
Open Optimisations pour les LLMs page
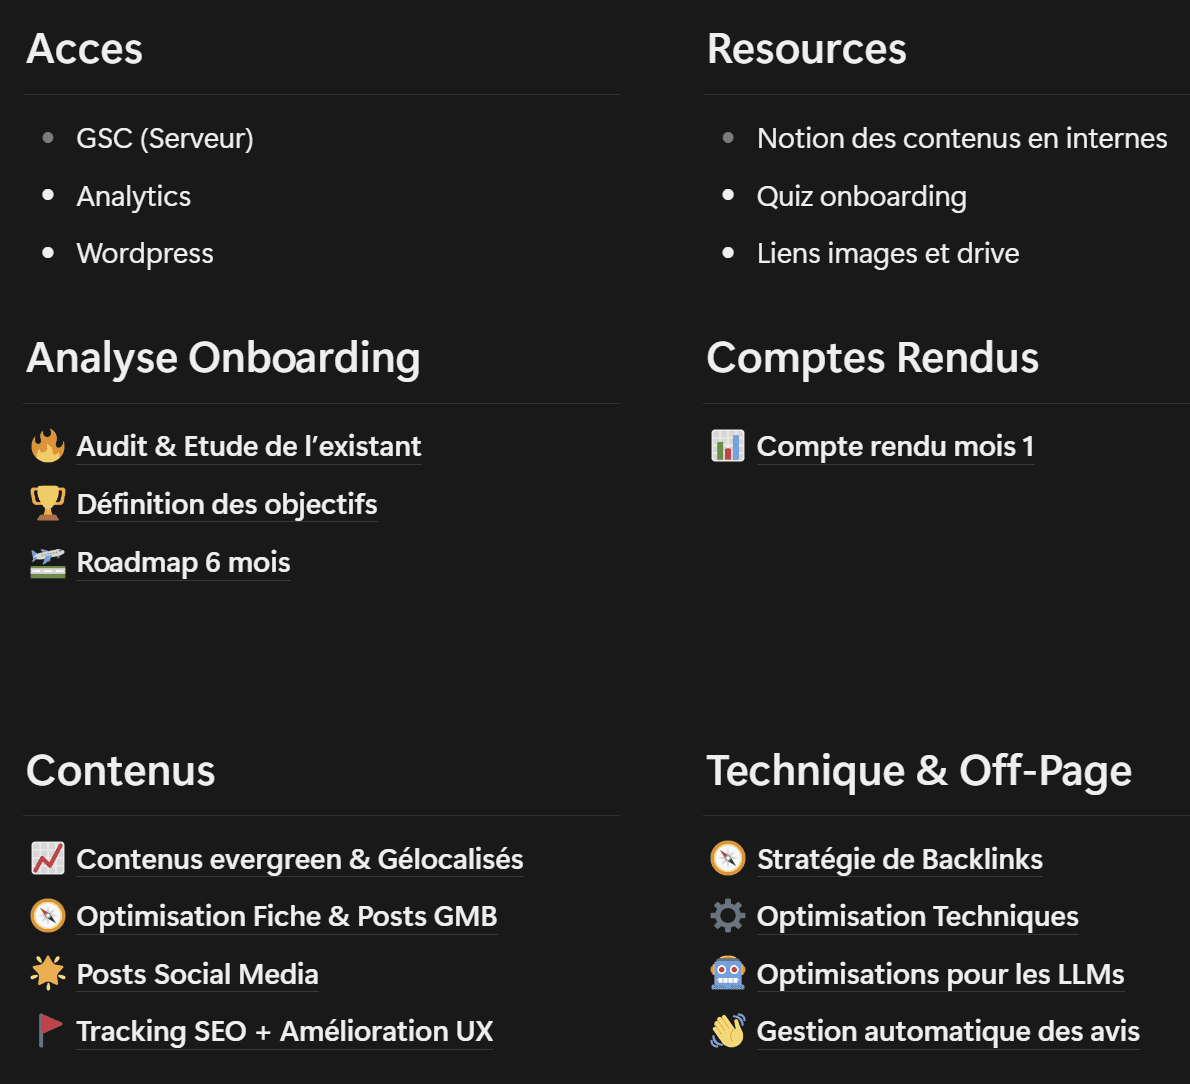[940, 974]
